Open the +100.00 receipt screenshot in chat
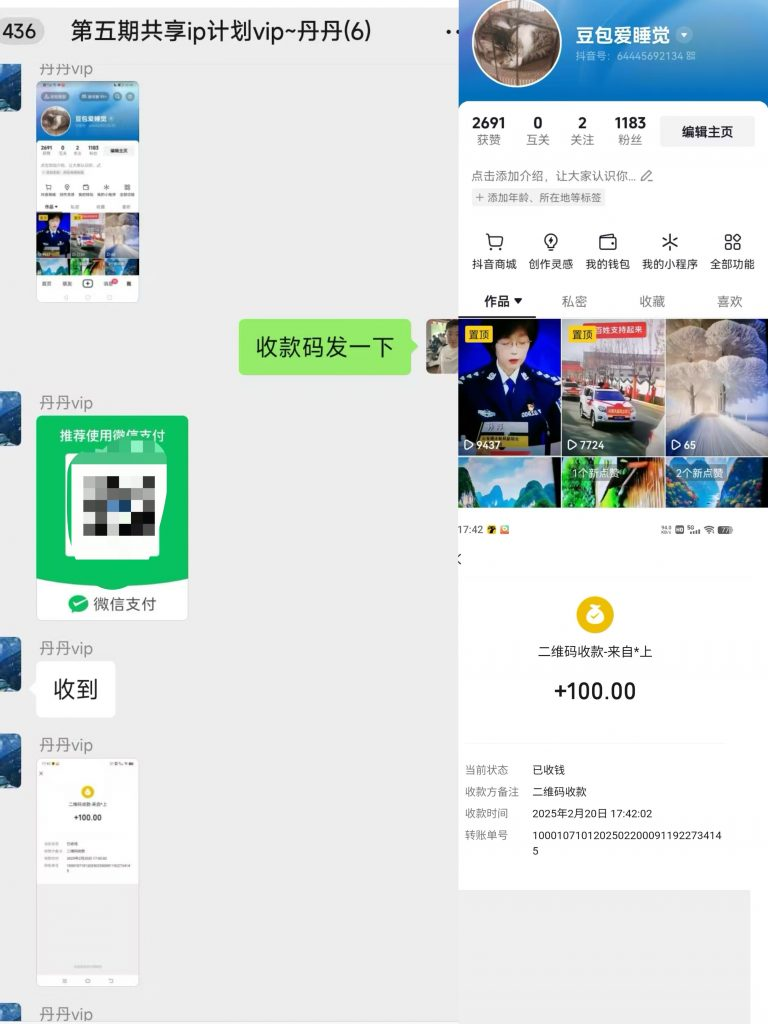Viewport: 768px width, 1024px height. 88,872
